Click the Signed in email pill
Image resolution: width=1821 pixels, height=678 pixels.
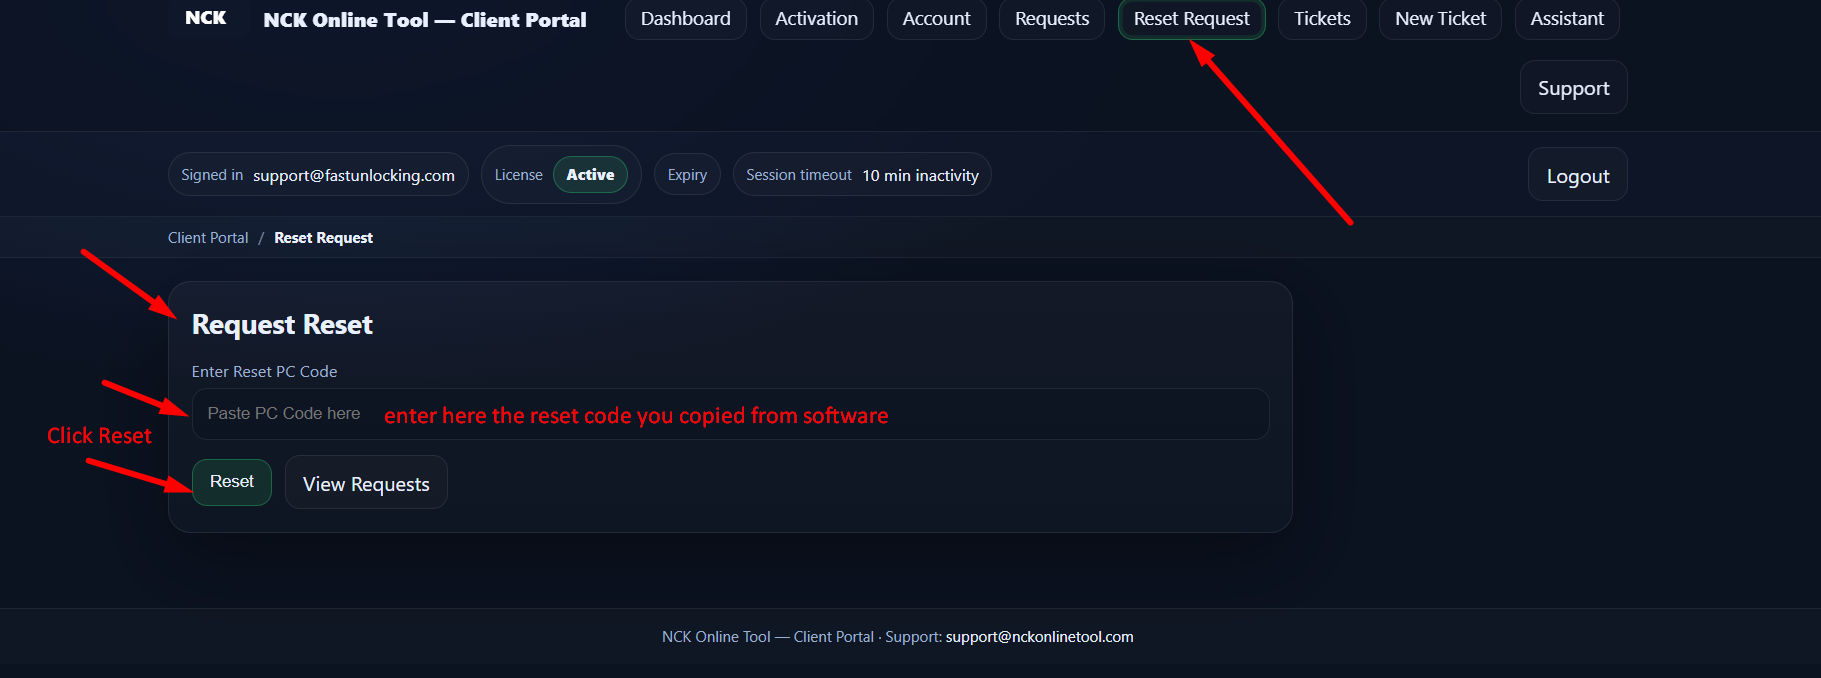click(318, 175)
